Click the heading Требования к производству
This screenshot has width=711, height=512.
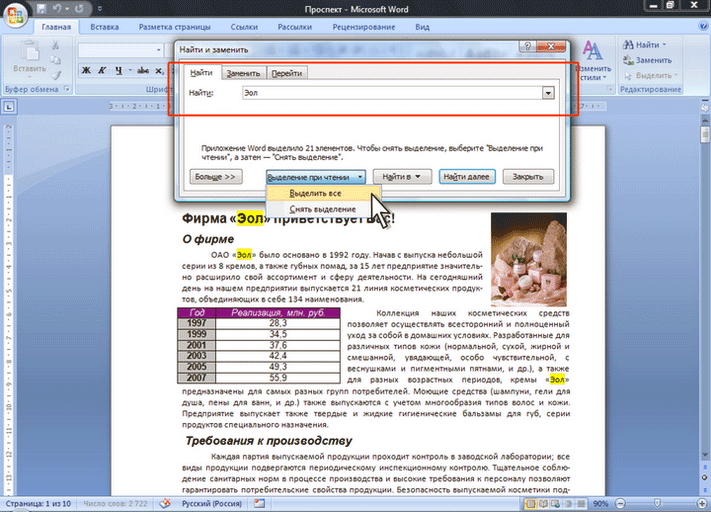(268, 441)
